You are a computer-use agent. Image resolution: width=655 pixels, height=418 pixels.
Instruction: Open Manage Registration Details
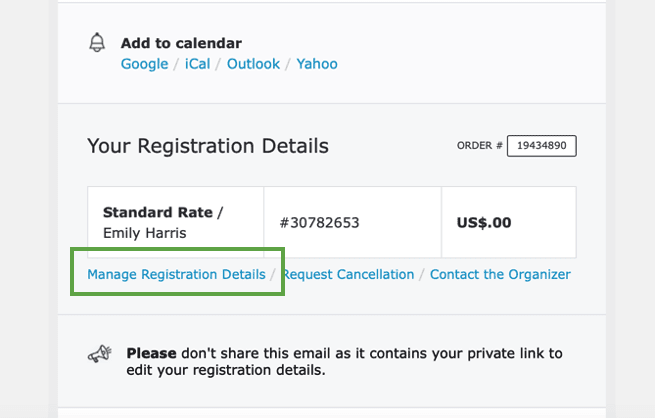176,274
